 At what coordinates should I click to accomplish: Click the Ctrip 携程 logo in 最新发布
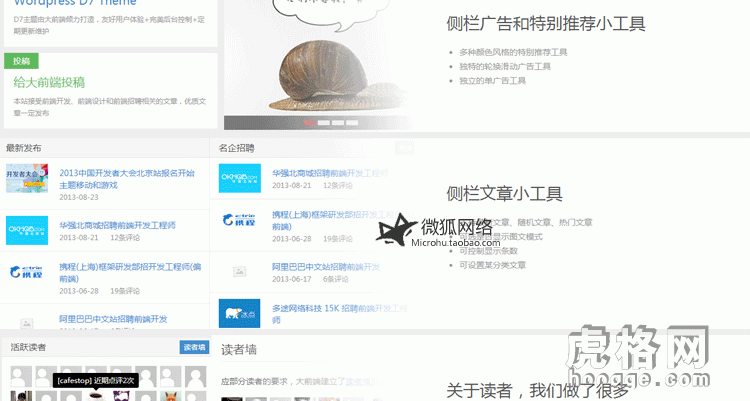26,273
